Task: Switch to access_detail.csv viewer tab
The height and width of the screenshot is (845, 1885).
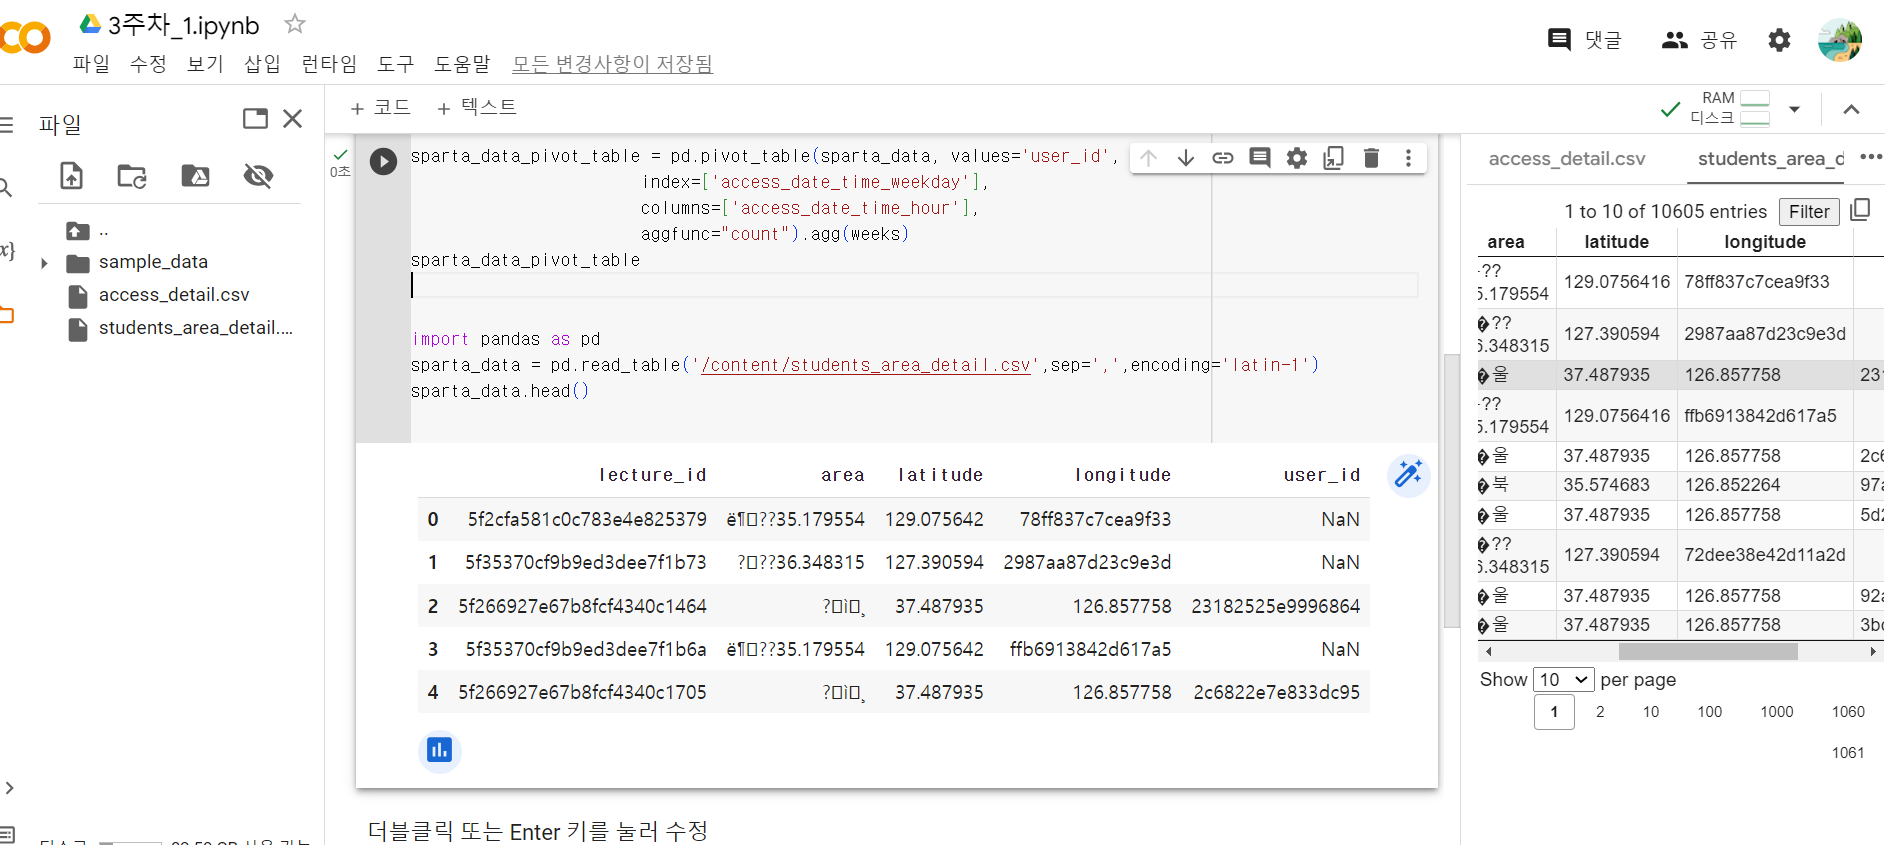Action: click(x=1566, y=158)
